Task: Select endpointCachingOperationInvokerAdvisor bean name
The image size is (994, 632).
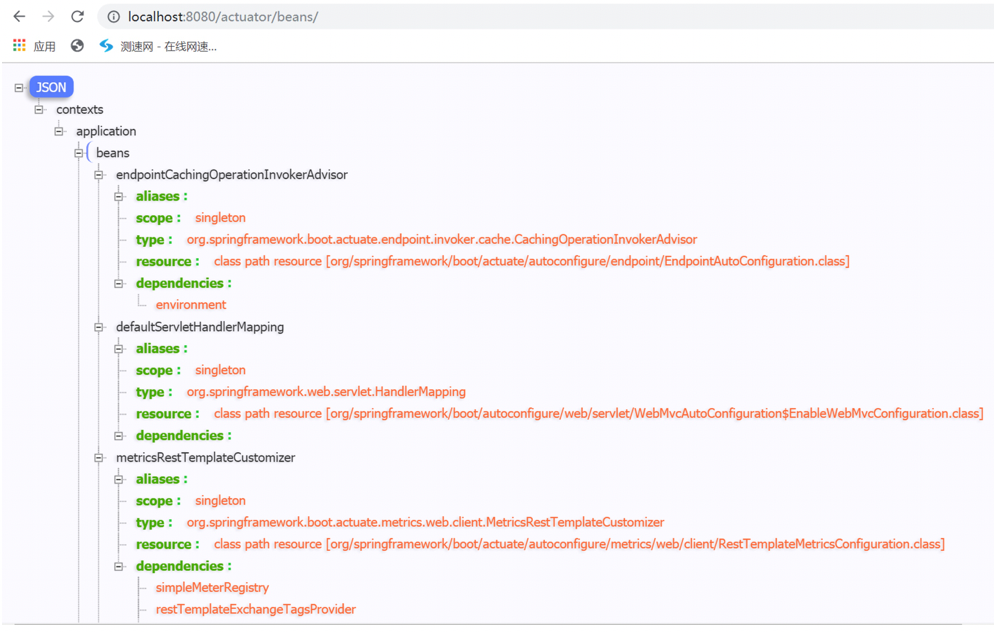Action: click(231, 174)
